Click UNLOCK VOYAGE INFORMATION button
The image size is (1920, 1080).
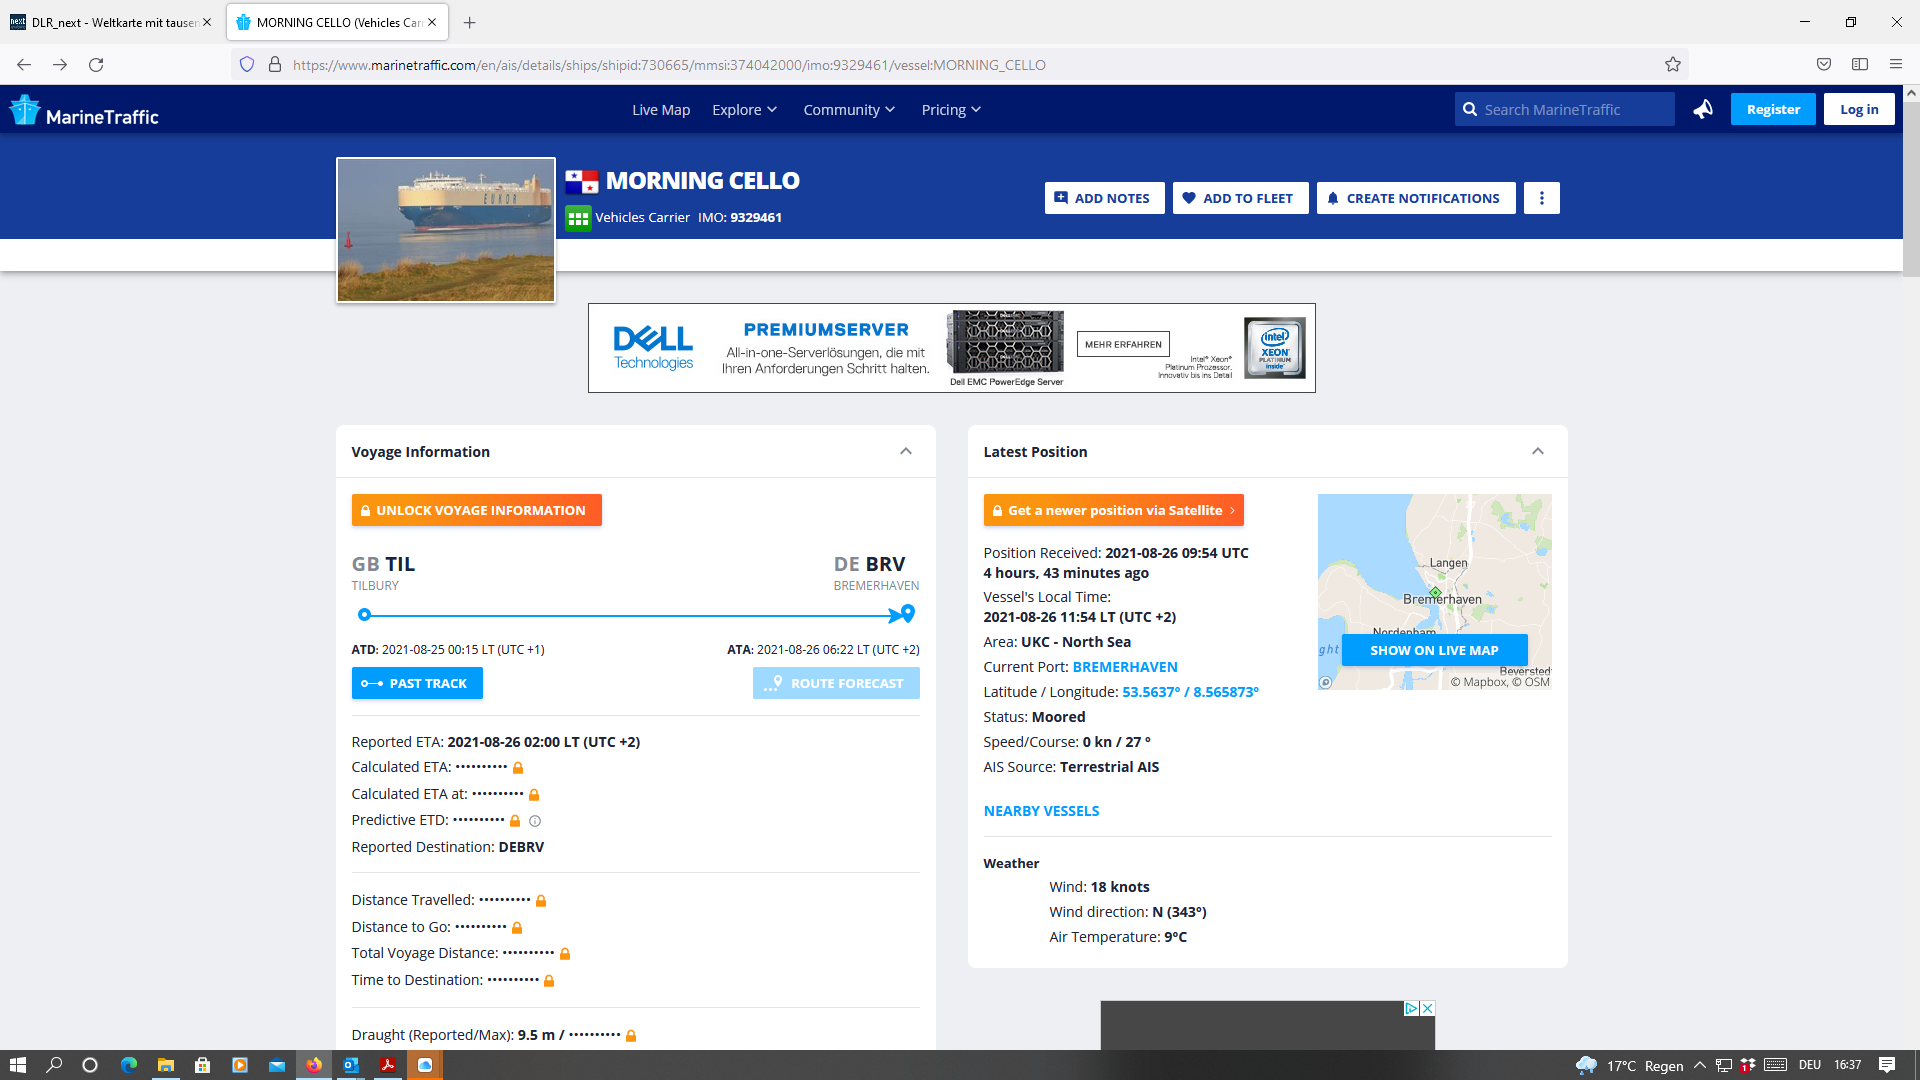(476, 510)
